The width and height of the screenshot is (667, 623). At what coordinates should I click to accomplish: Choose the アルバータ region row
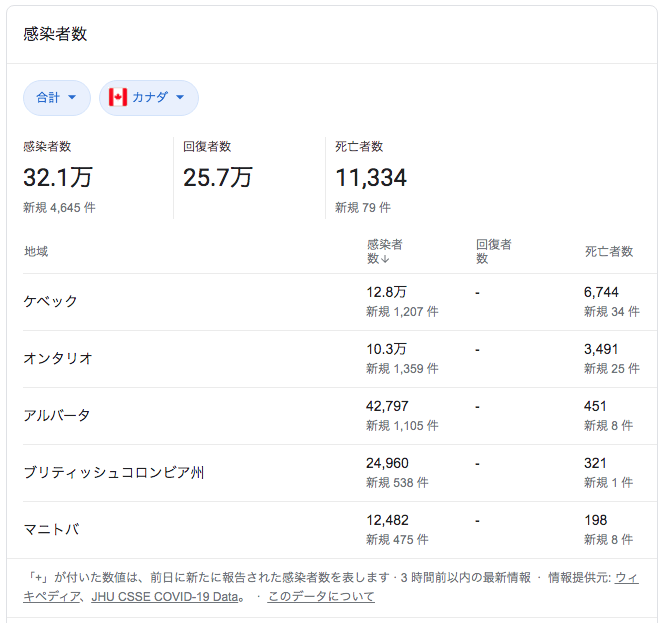pyautogui.click(x=57, y=415)
